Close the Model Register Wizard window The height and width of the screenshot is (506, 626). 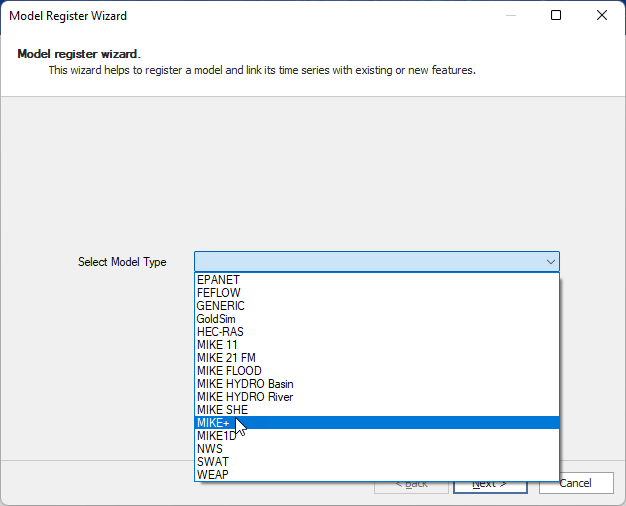pos(602,15)
